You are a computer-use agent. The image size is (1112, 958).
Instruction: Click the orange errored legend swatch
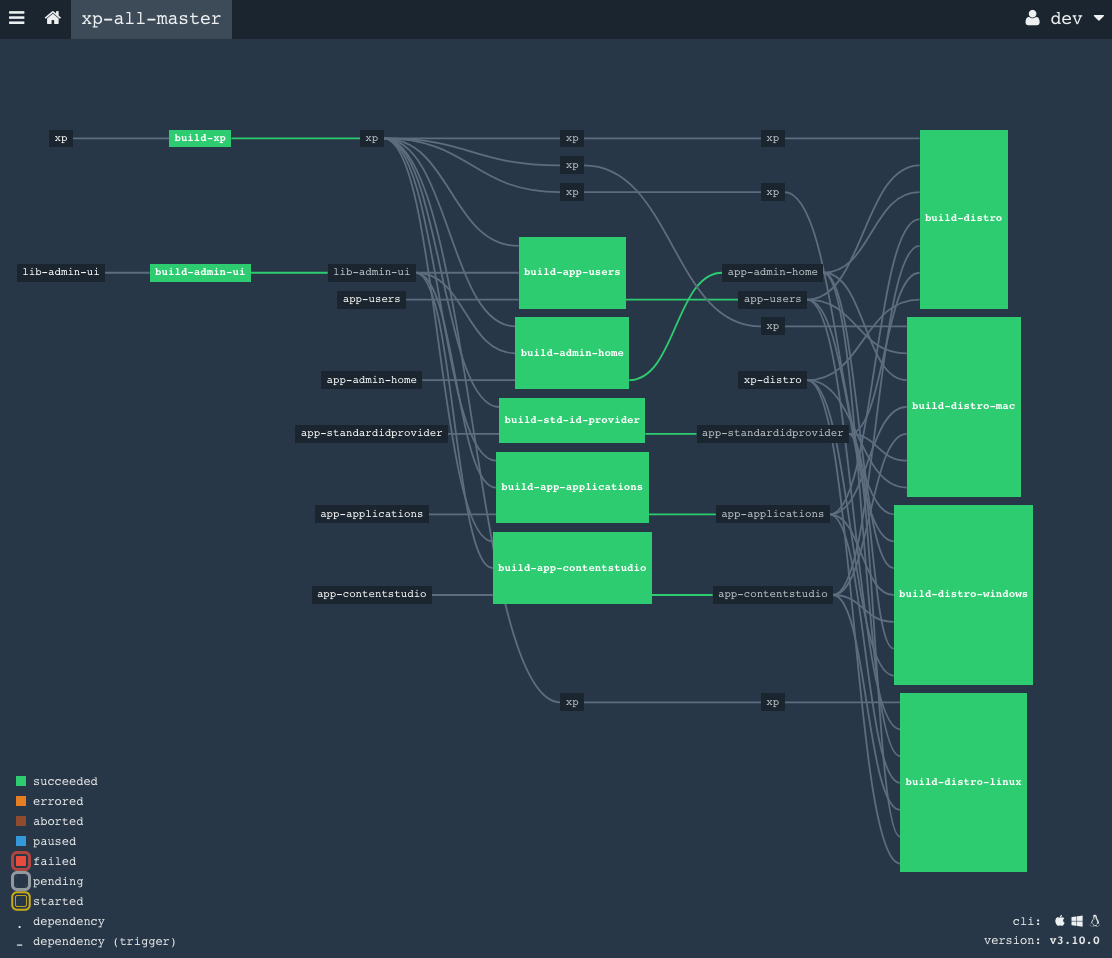[21, 801]
